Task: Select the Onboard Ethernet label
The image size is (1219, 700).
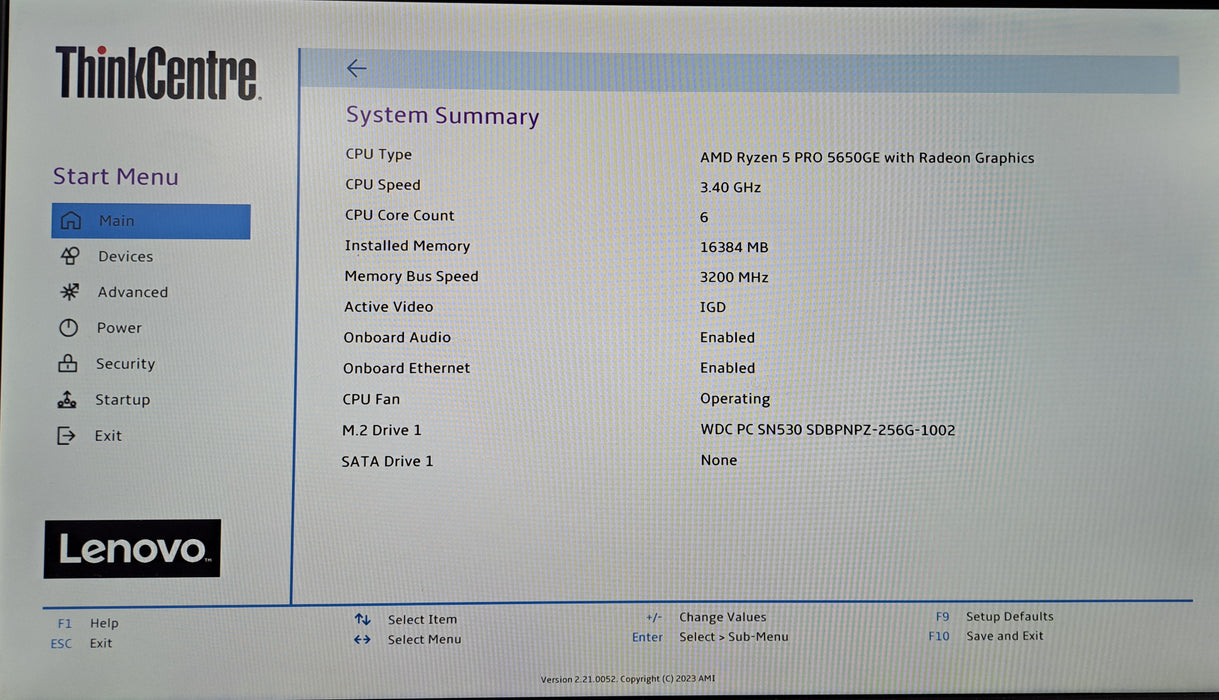Action: (x=407, y=369)
